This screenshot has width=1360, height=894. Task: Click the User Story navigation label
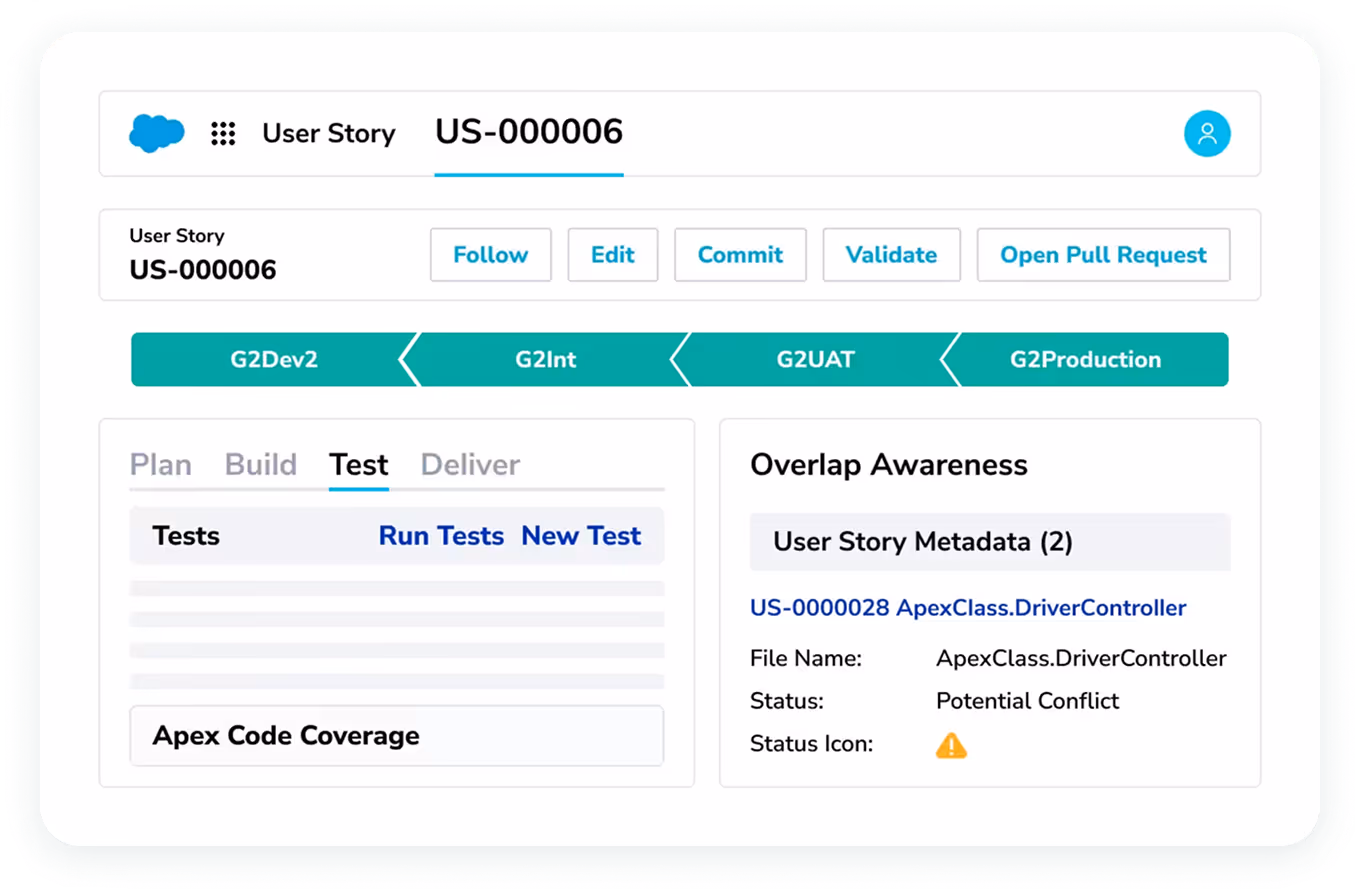pyautogui.click(x=329, y=134)
